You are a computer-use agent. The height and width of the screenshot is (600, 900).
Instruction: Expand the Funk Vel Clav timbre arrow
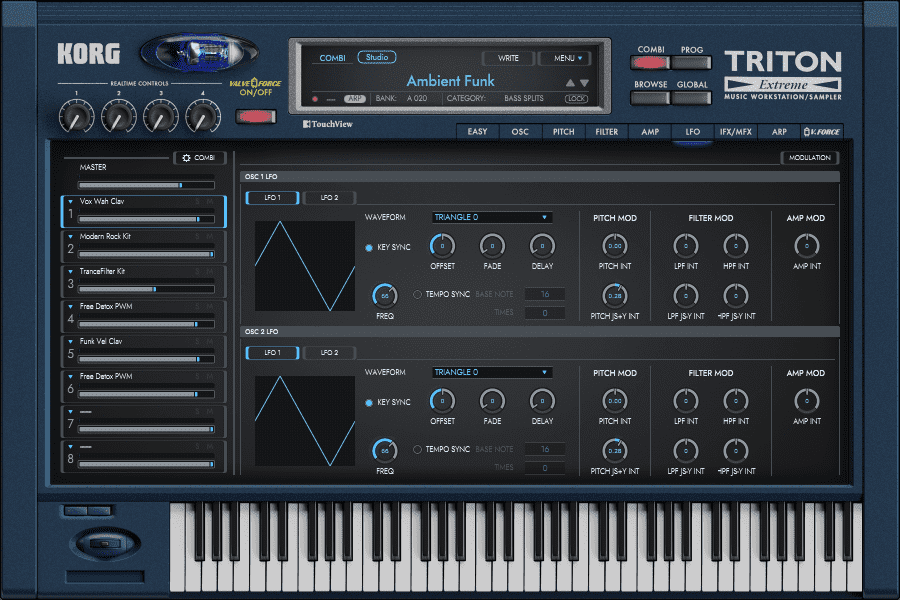(x=71, y=342)
